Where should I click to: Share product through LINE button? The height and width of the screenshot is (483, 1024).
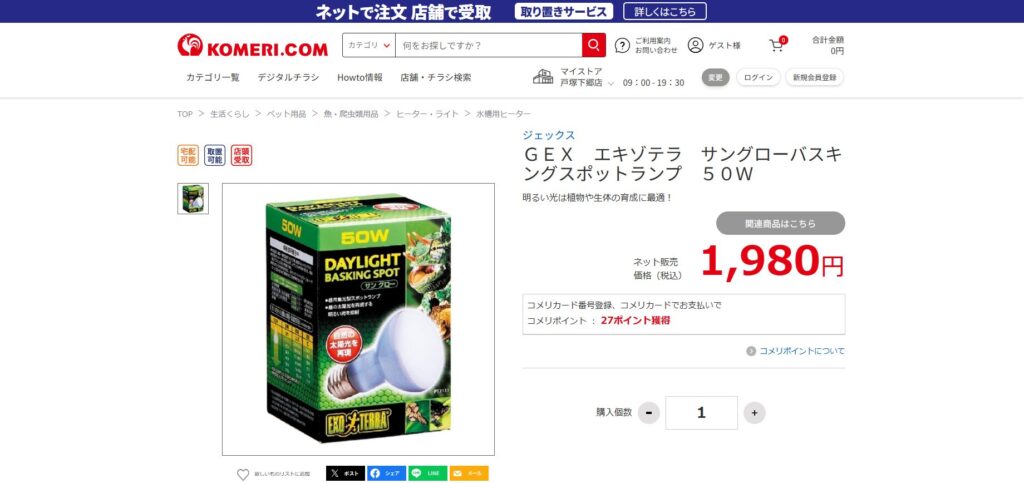pyautogui.click(x=428, y=474)
